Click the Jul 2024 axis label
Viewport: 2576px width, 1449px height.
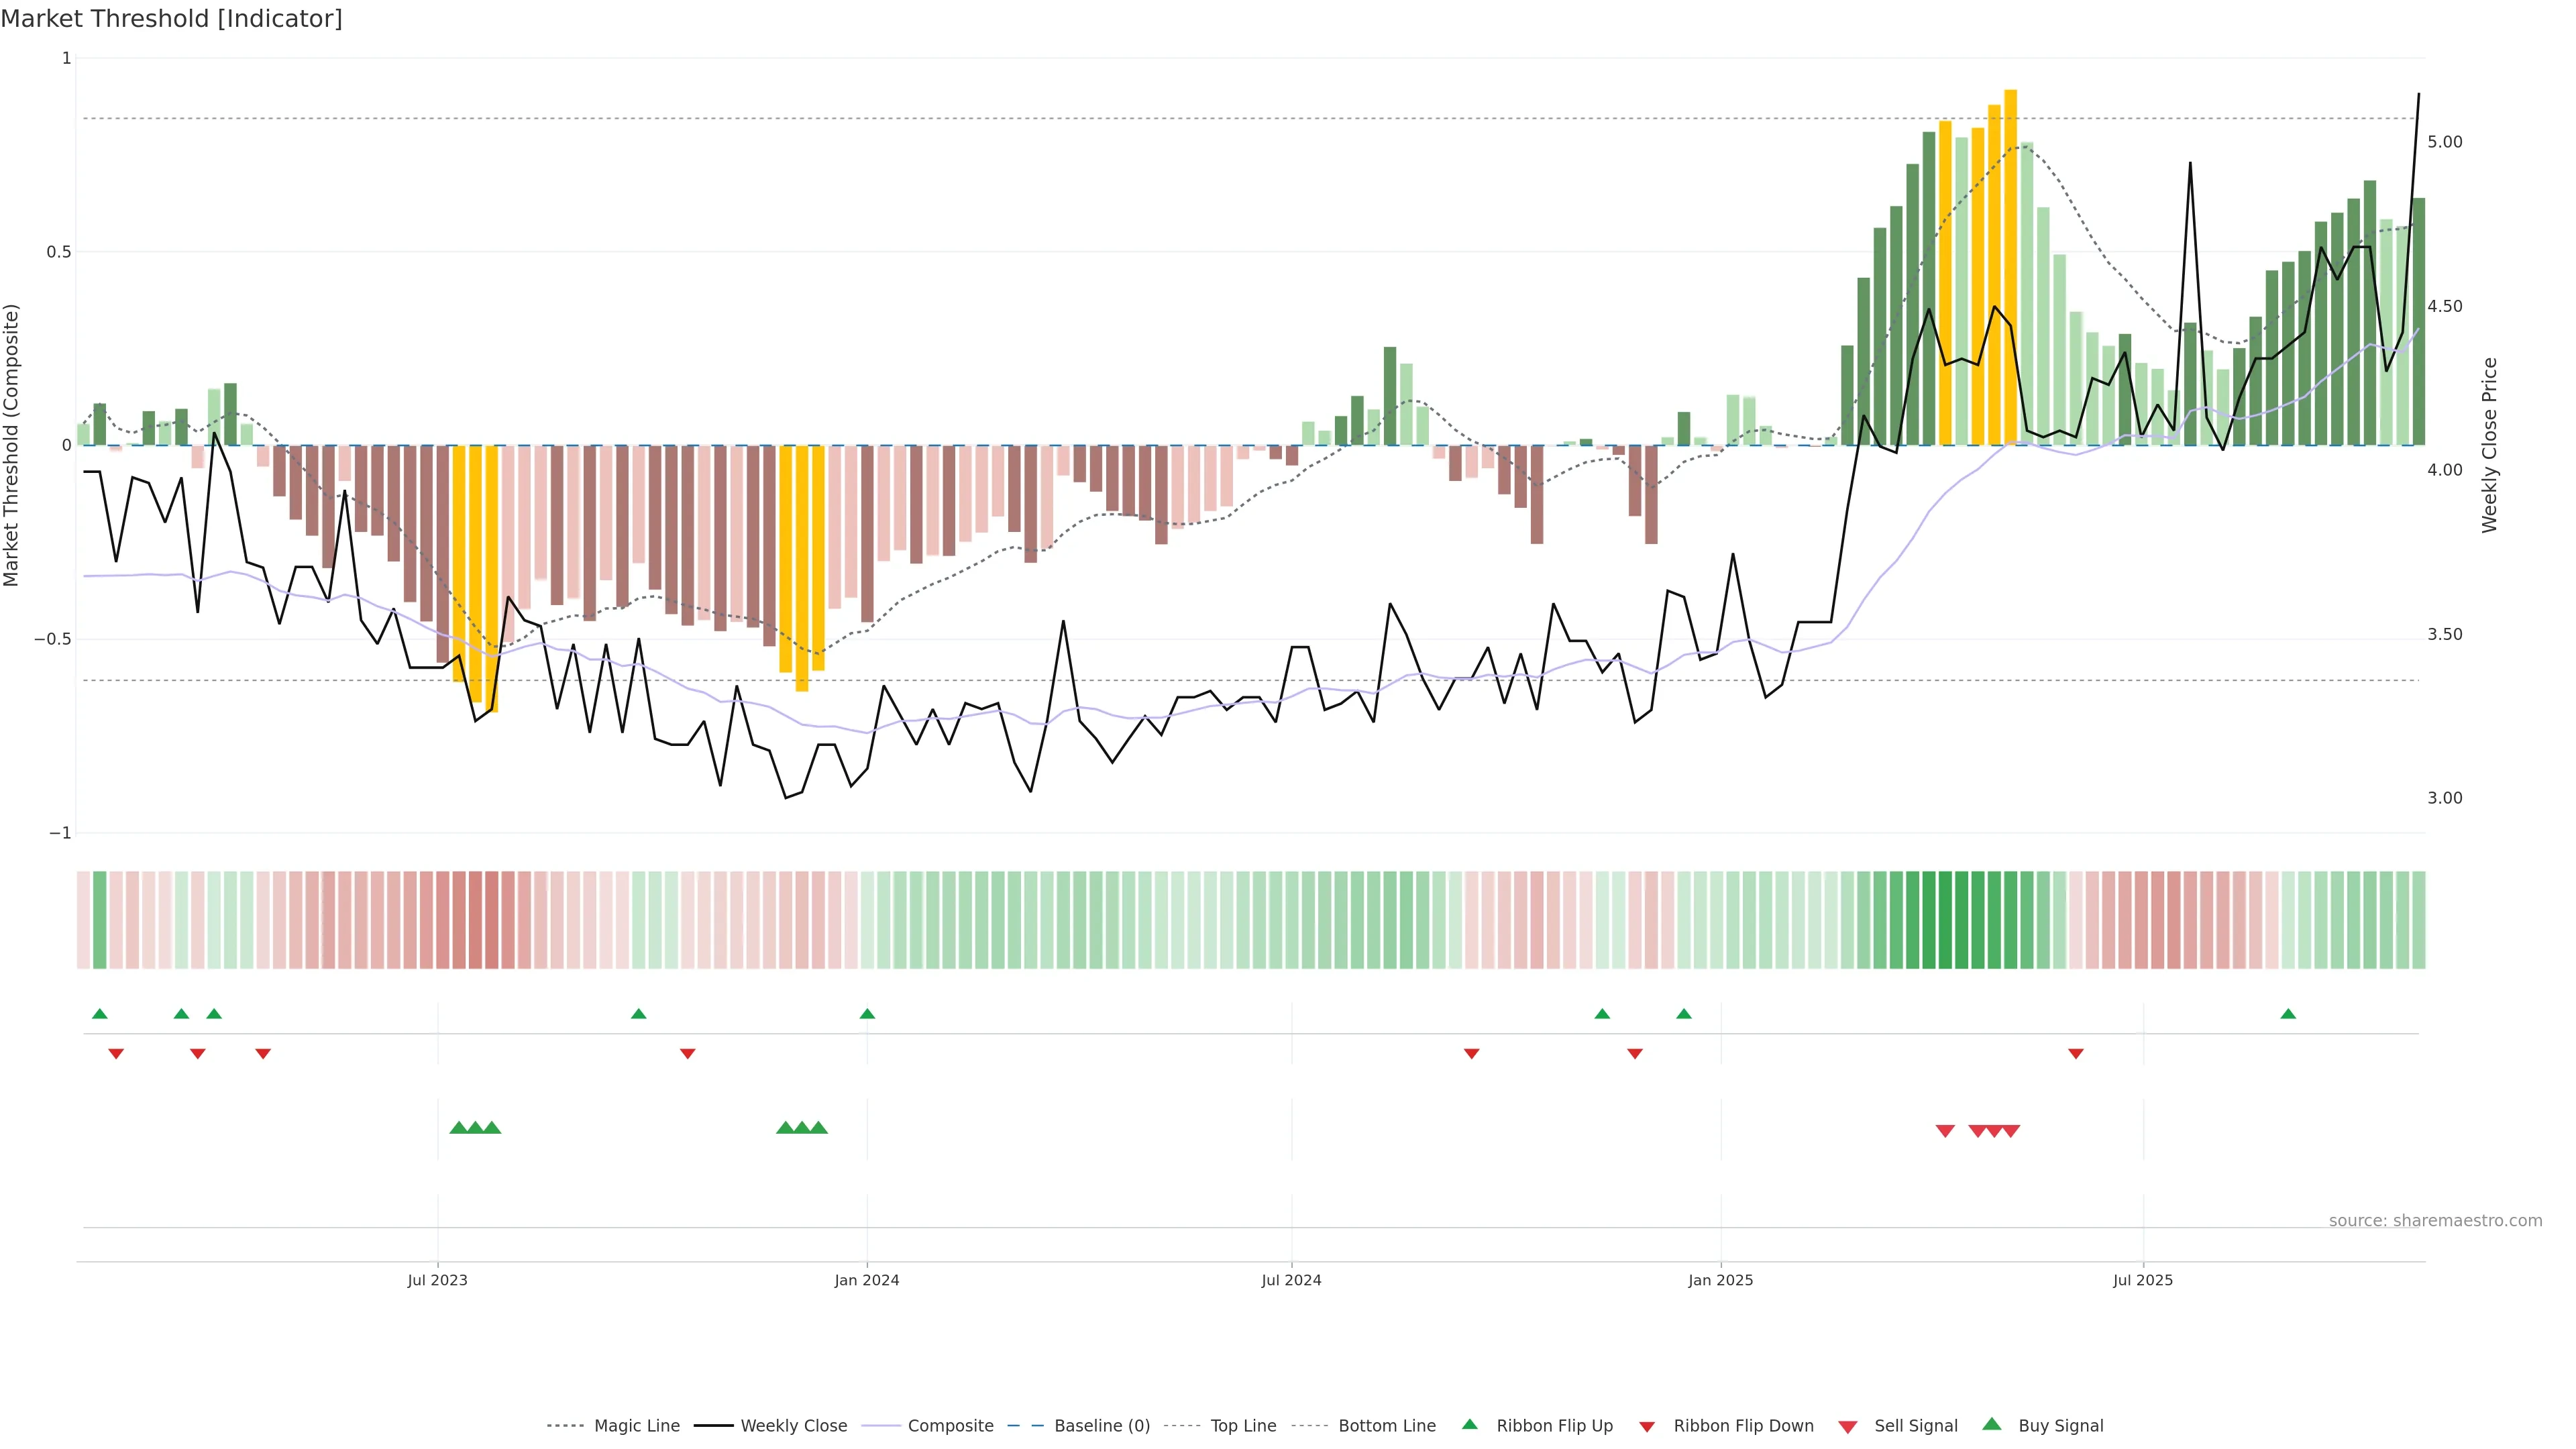coord(1291,1280)
